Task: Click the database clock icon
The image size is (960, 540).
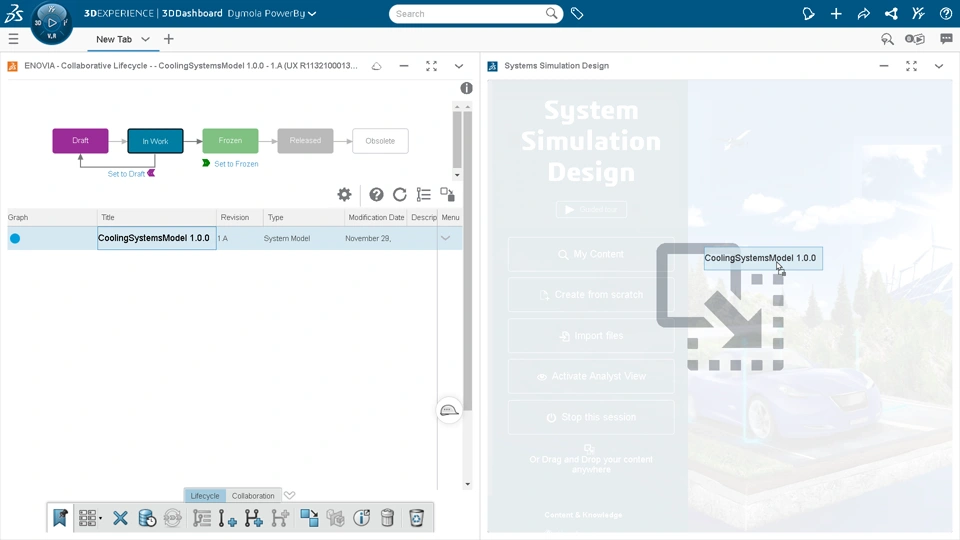Action: point(147,518)
